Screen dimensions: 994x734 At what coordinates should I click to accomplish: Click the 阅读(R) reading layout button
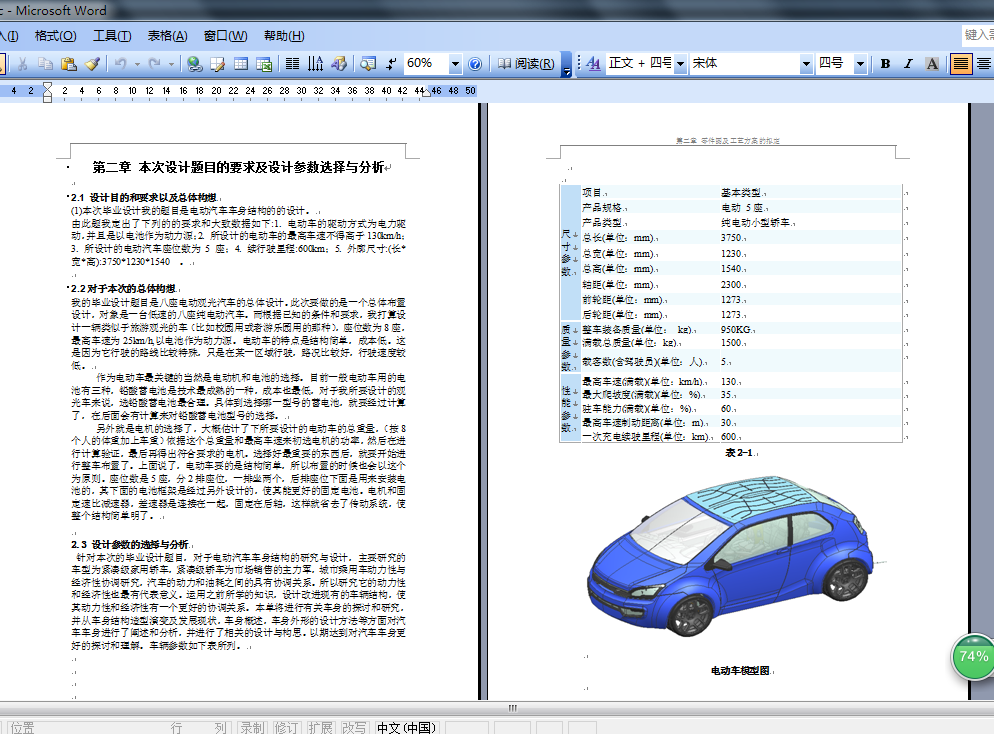point(526,63)
